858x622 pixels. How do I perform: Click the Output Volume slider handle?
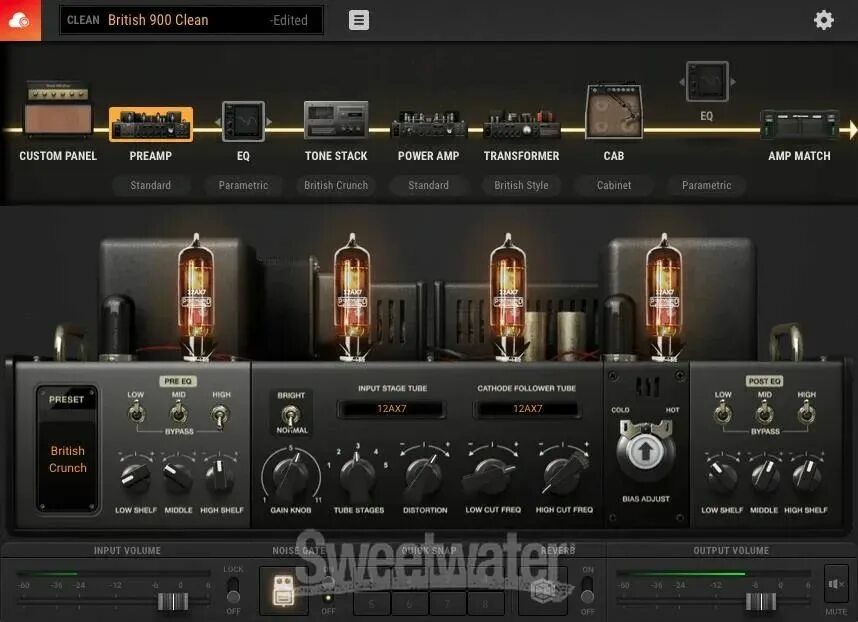tap(761, 602)
